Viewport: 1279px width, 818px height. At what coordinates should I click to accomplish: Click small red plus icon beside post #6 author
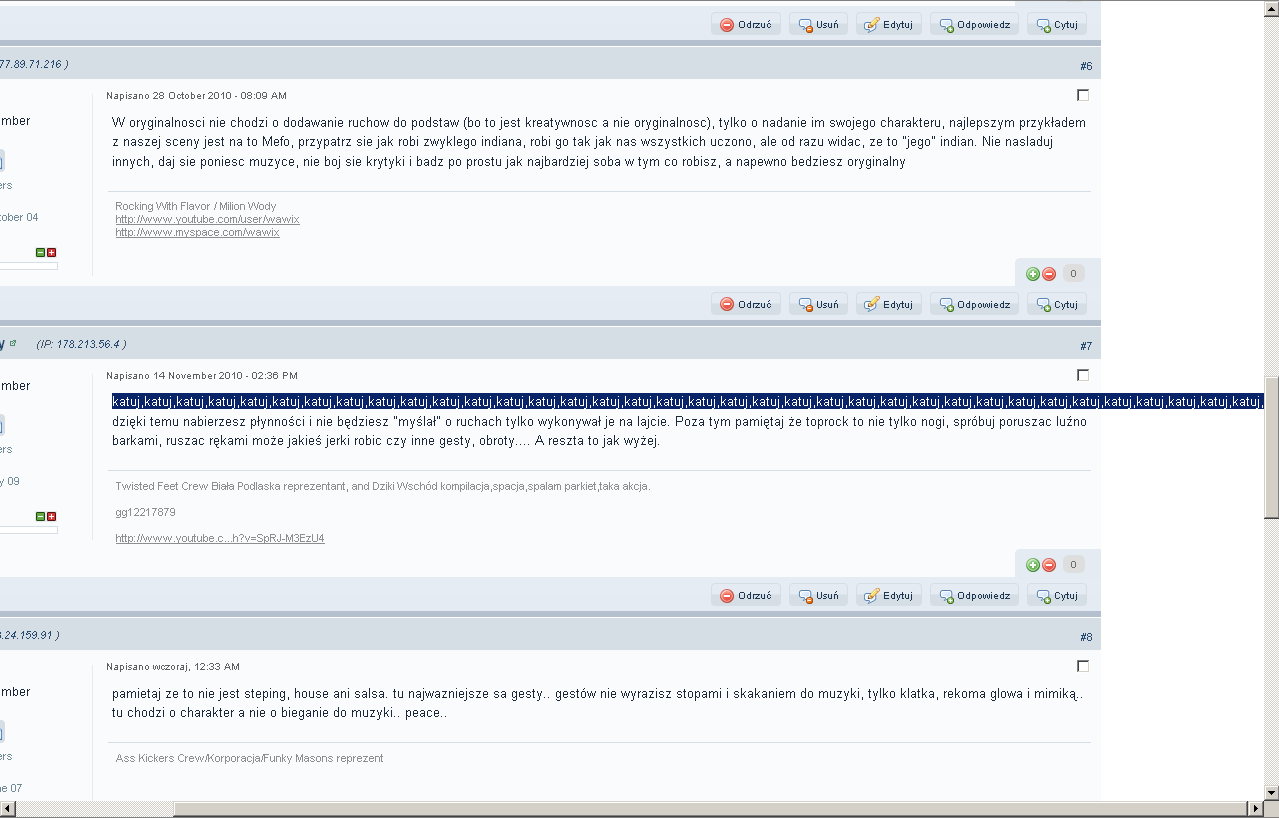[x=52, y=253]
